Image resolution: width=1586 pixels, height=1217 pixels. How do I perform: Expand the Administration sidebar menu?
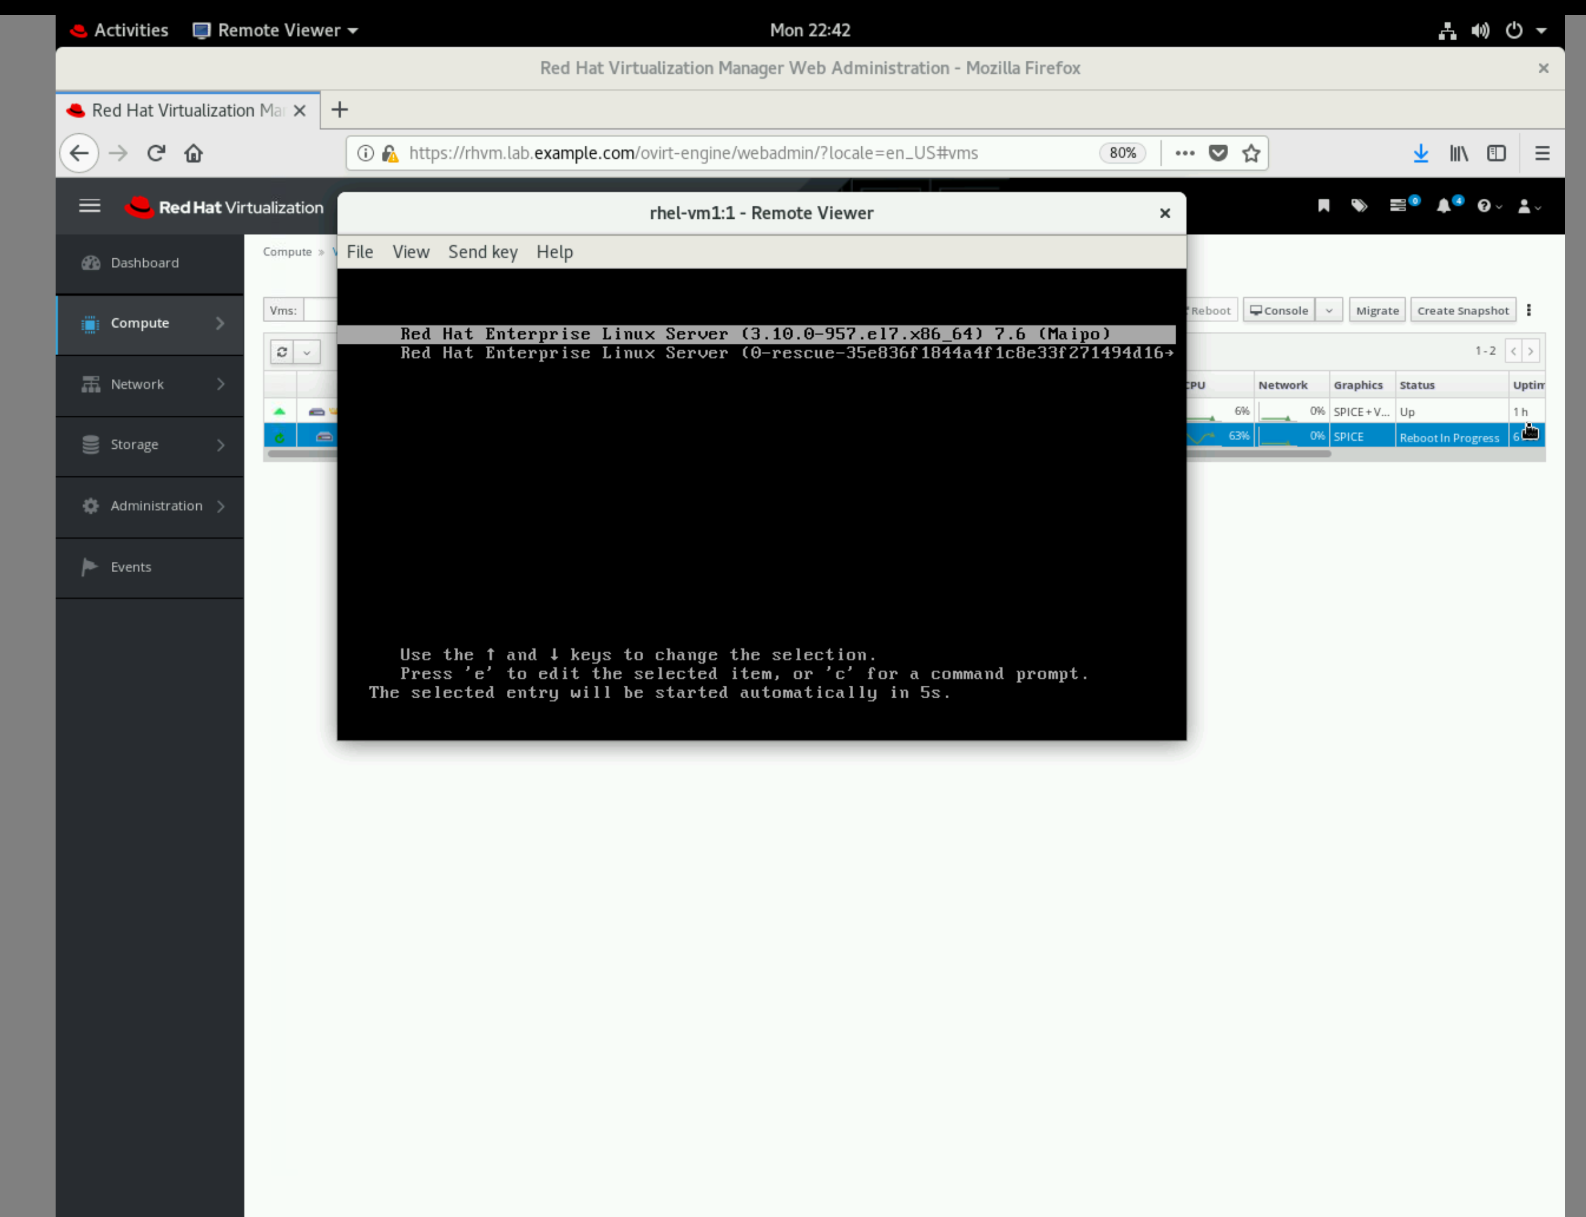coord(150,506)
